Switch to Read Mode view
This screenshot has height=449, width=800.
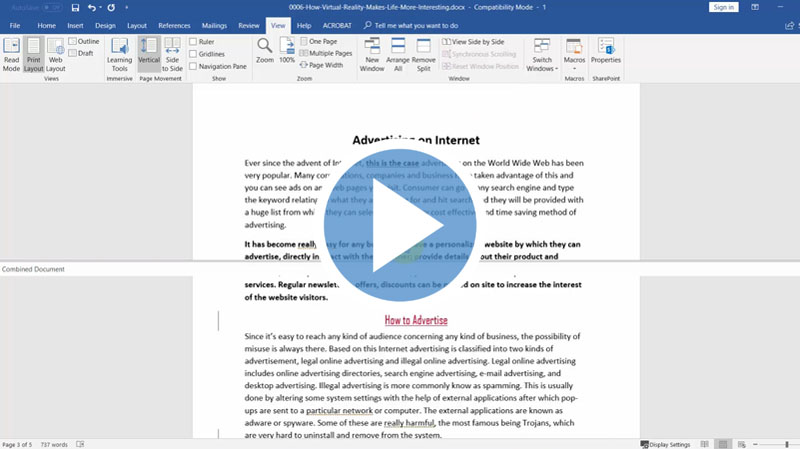coord(11,54)
